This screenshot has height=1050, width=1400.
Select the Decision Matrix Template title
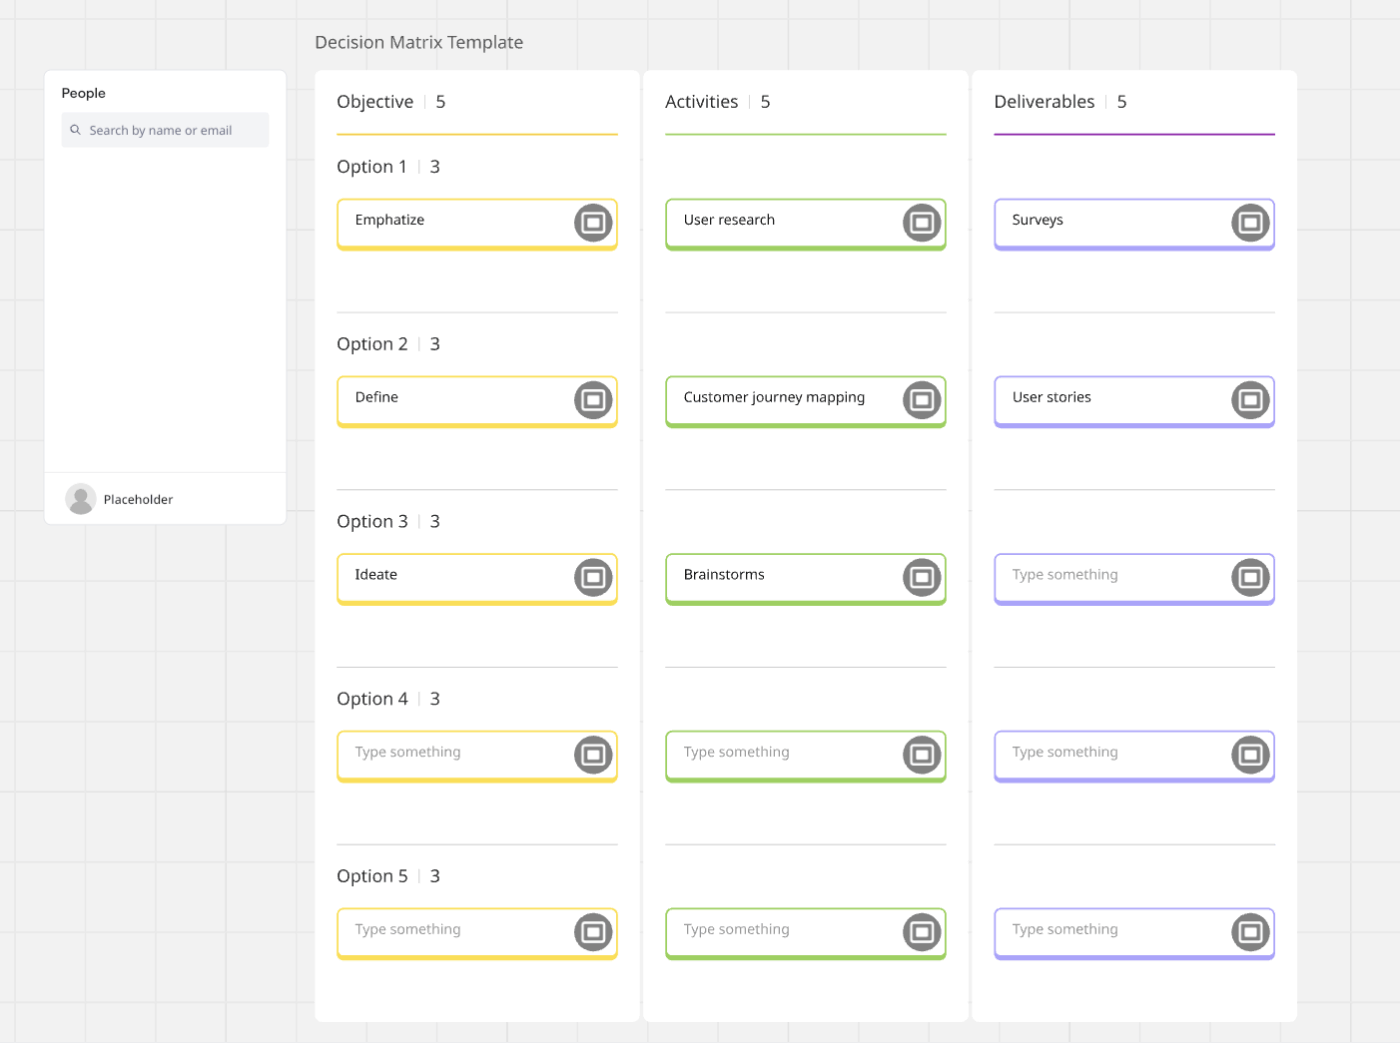pos(419,42)
